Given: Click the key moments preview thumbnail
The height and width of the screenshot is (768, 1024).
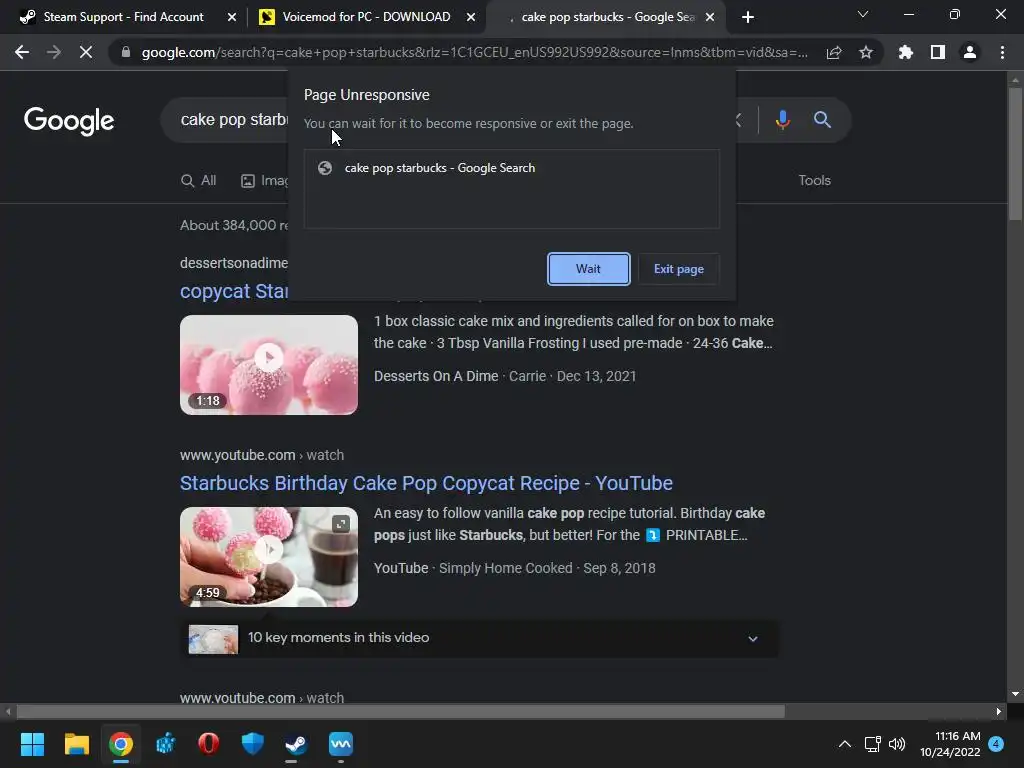Looking at the screenshot, I should tap(213, 639).
